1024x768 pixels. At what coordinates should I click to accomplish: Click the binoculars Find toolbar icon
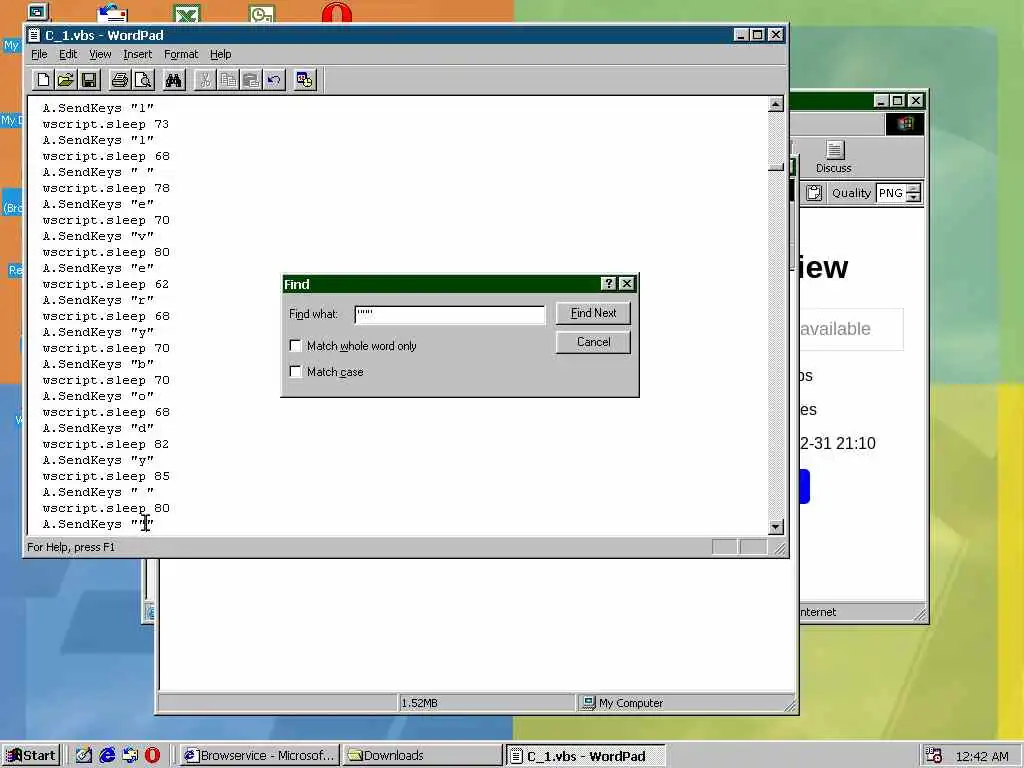tap(174, 80)
